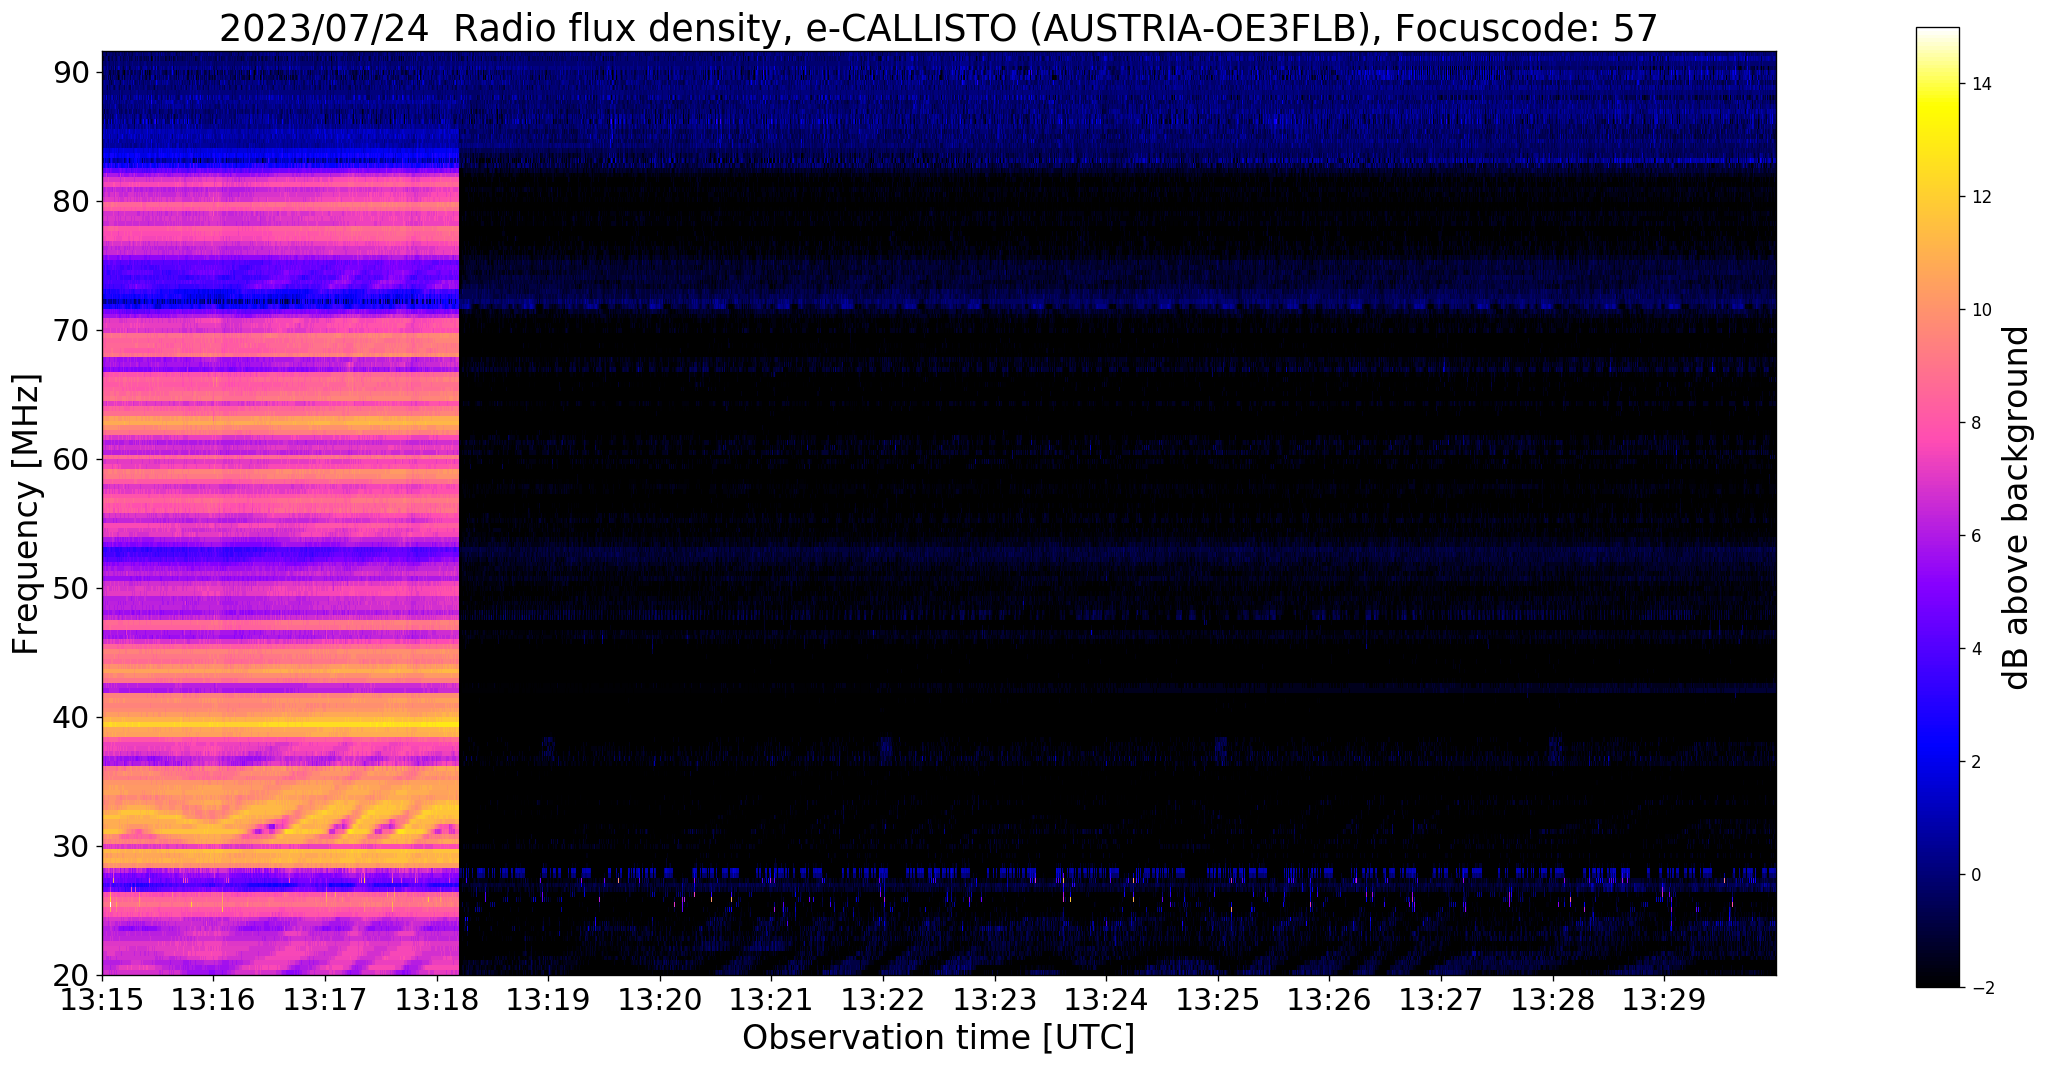
Task: Click the 'dB above background' colorbar label
Action: click(x=2017, y=508)
